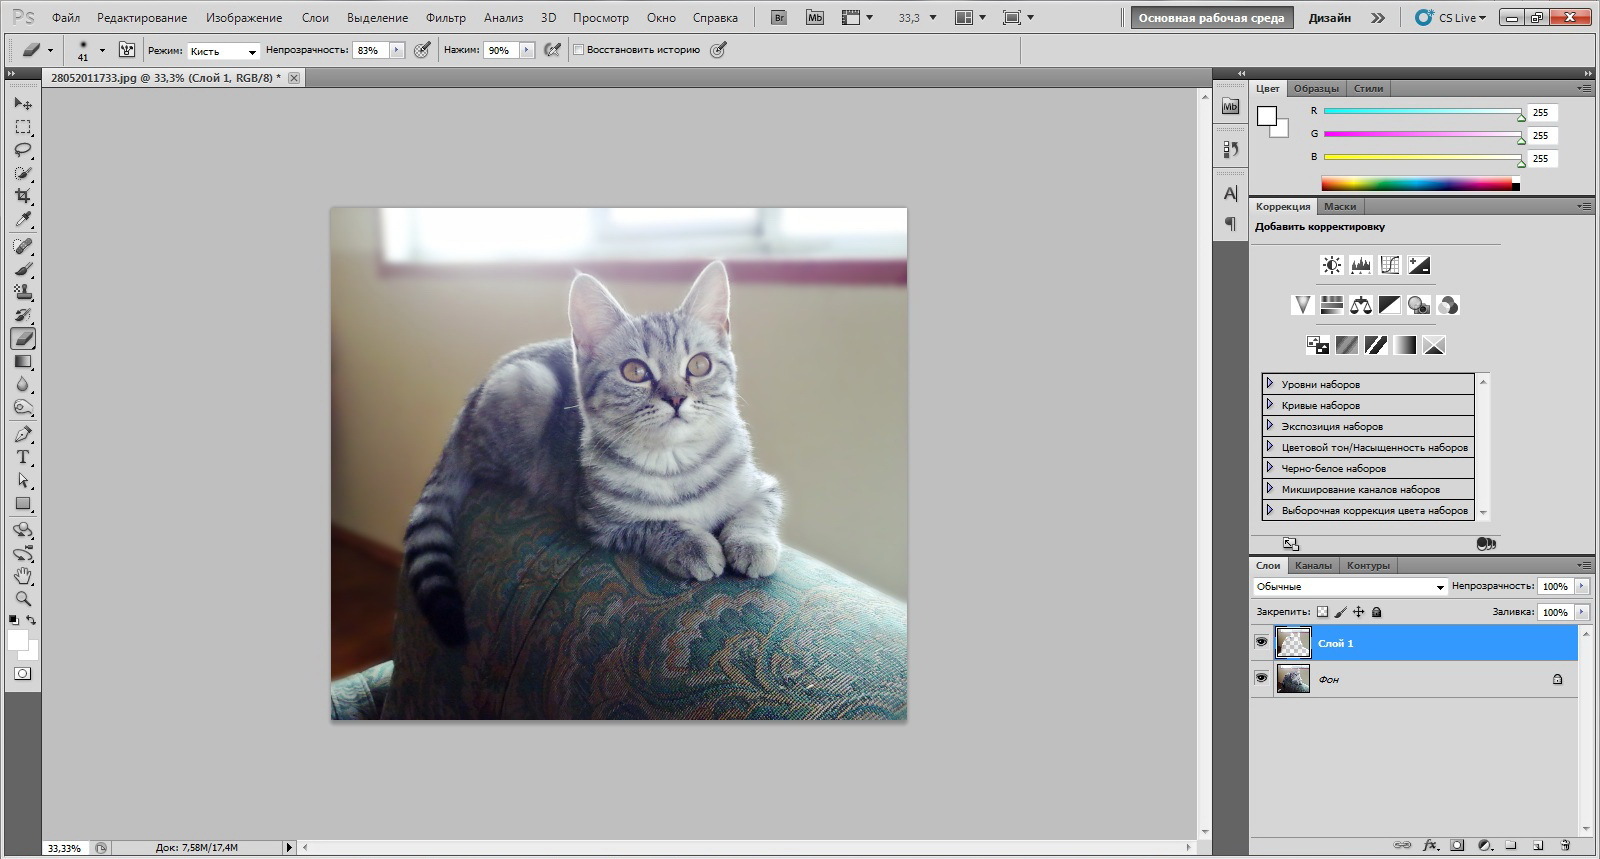Open fill arrow 'Заливка'

click(x=1581, y=612)
